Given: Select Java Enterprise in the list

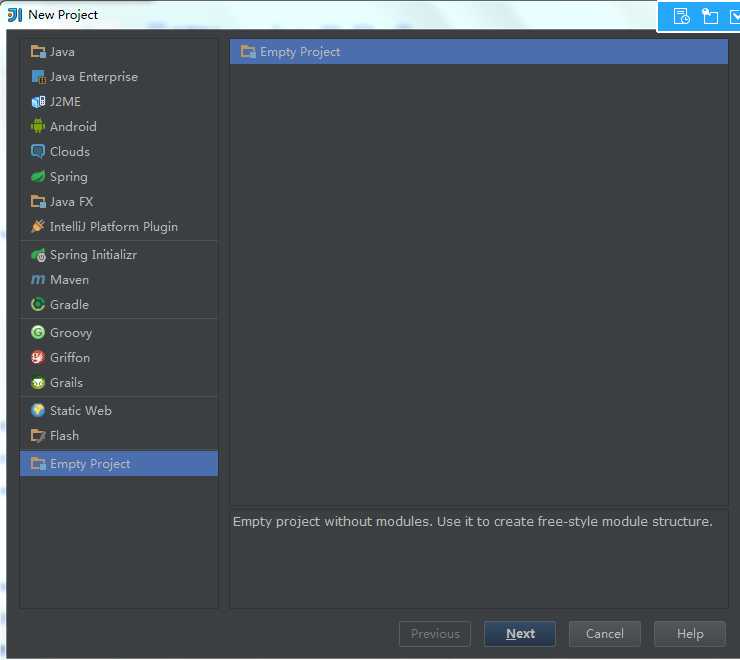Looking at the screenshot, I should pyautogui.click(x=119, y=76).
